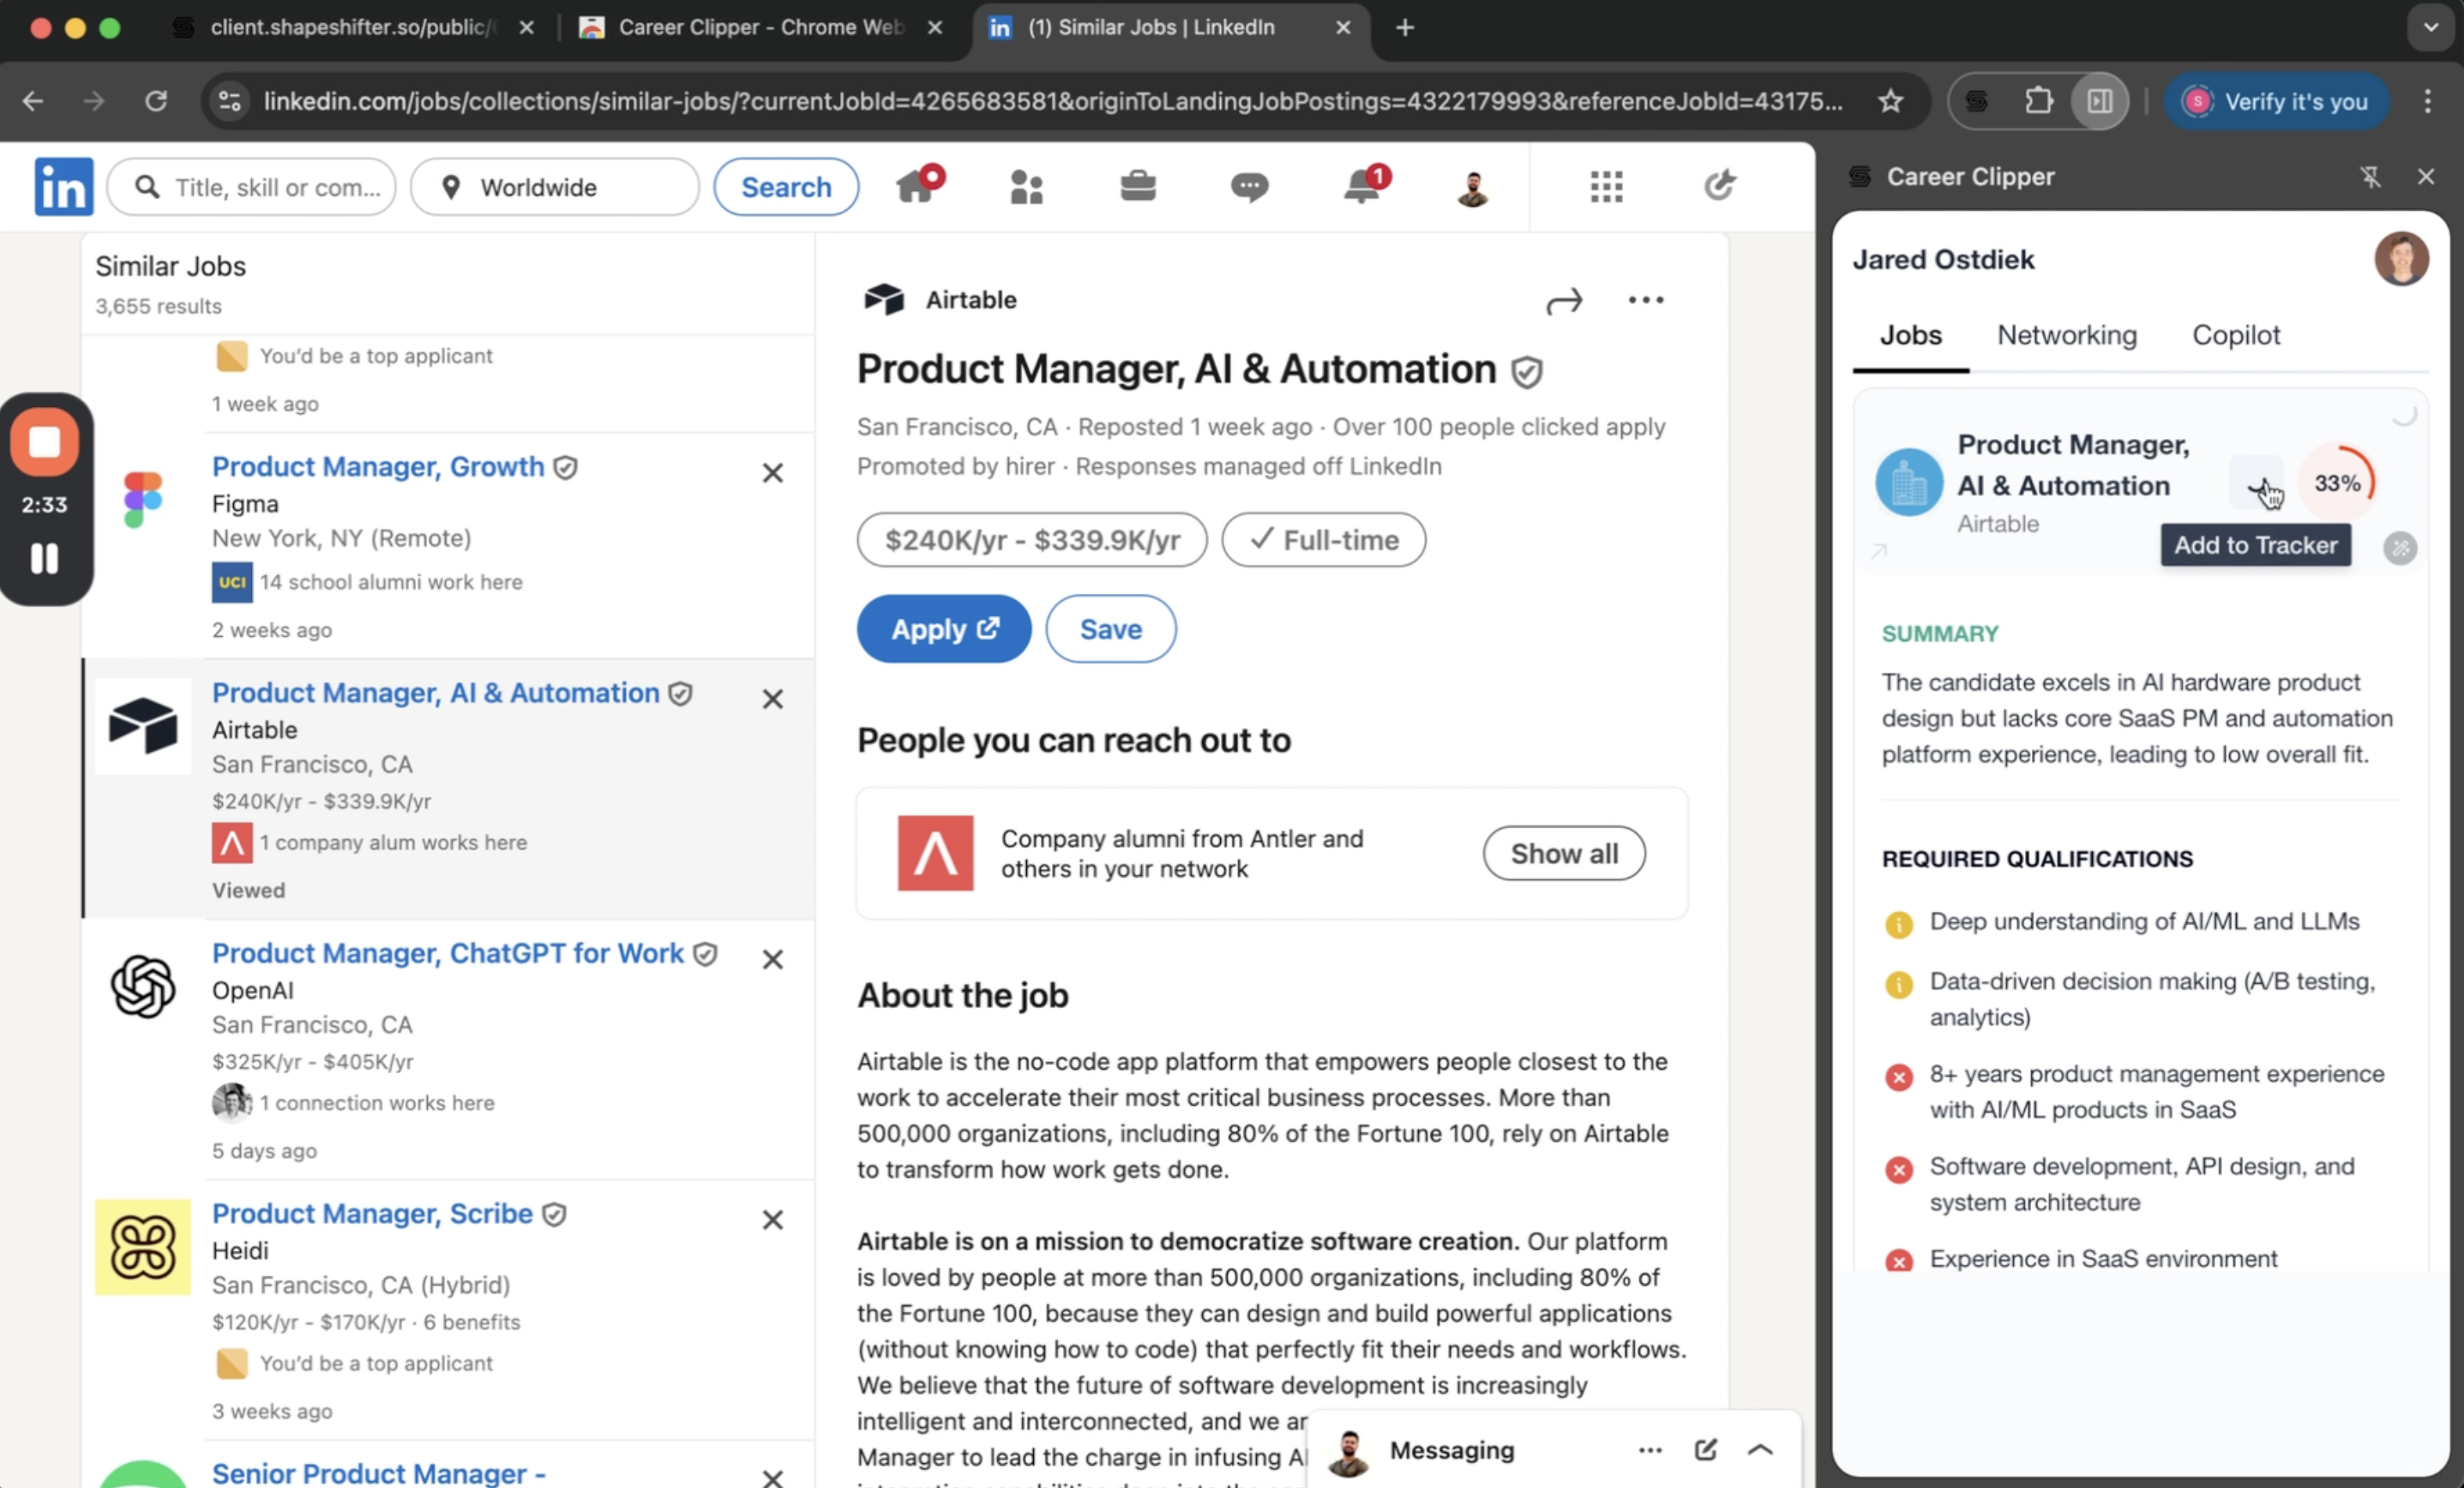The width and height of the screenshot is (2464, 1488).
Task: Open My Network people icon
Action: (1026, 186)
